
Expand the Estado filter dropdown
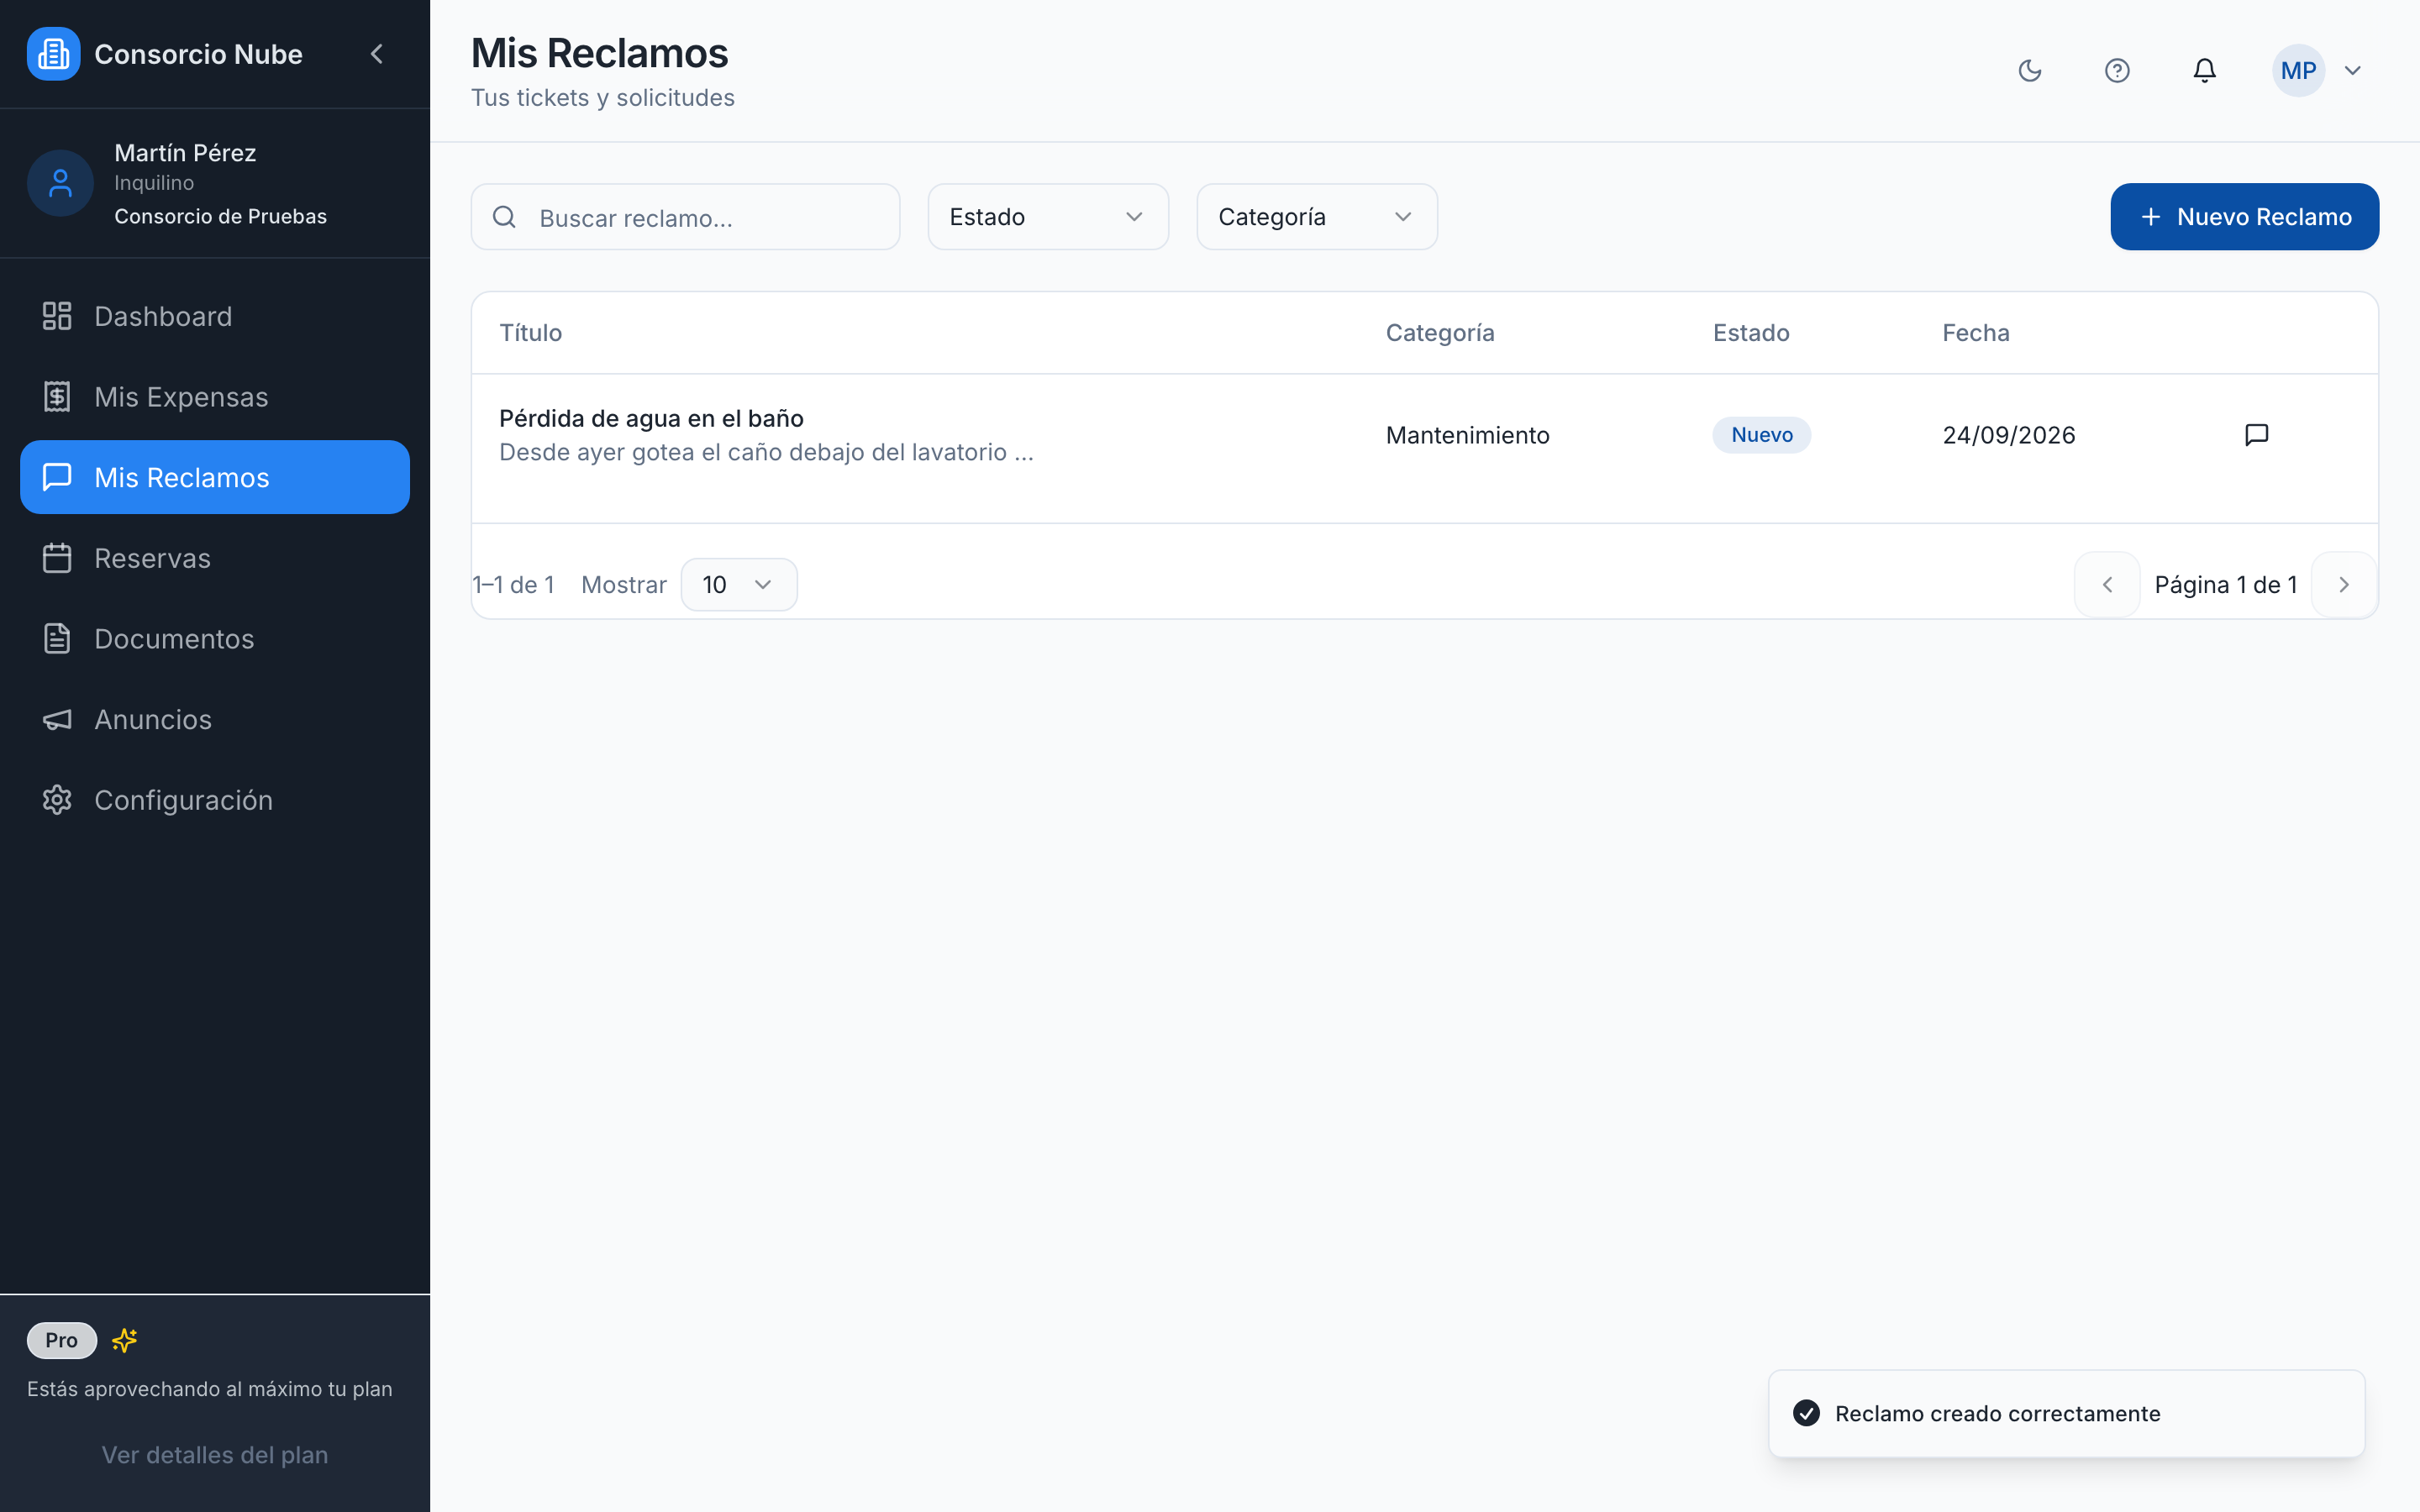[x=1048, y=217]
